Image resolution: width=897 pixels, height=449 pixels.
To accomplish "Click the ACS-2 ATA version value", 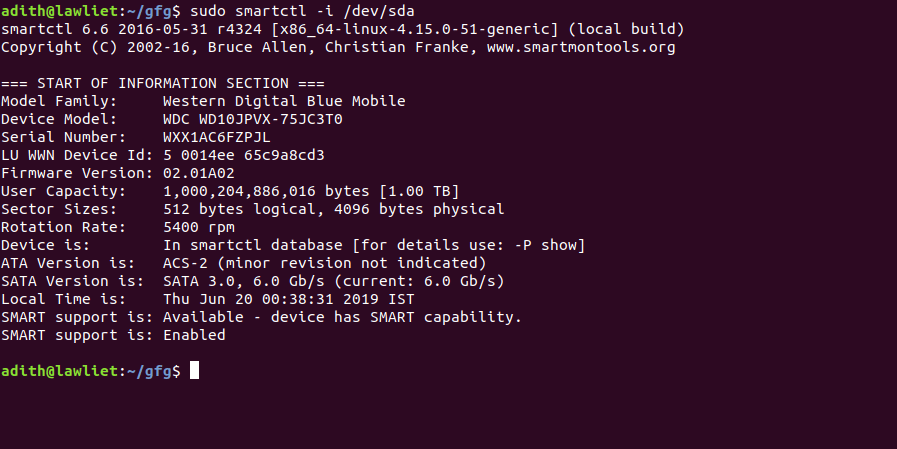I will click(185, 263).
